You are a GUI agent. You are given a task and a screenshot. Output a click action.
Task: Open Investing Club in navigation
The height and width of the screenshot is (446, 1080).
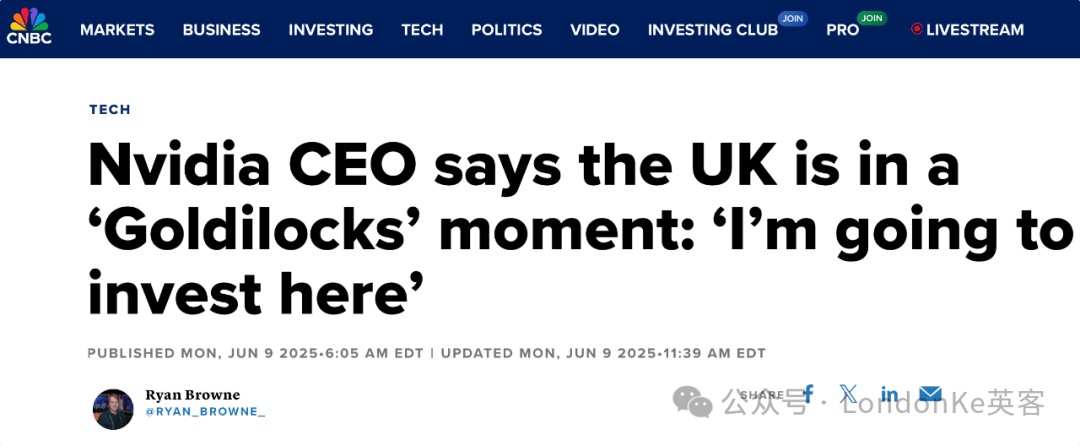point(712,30)
